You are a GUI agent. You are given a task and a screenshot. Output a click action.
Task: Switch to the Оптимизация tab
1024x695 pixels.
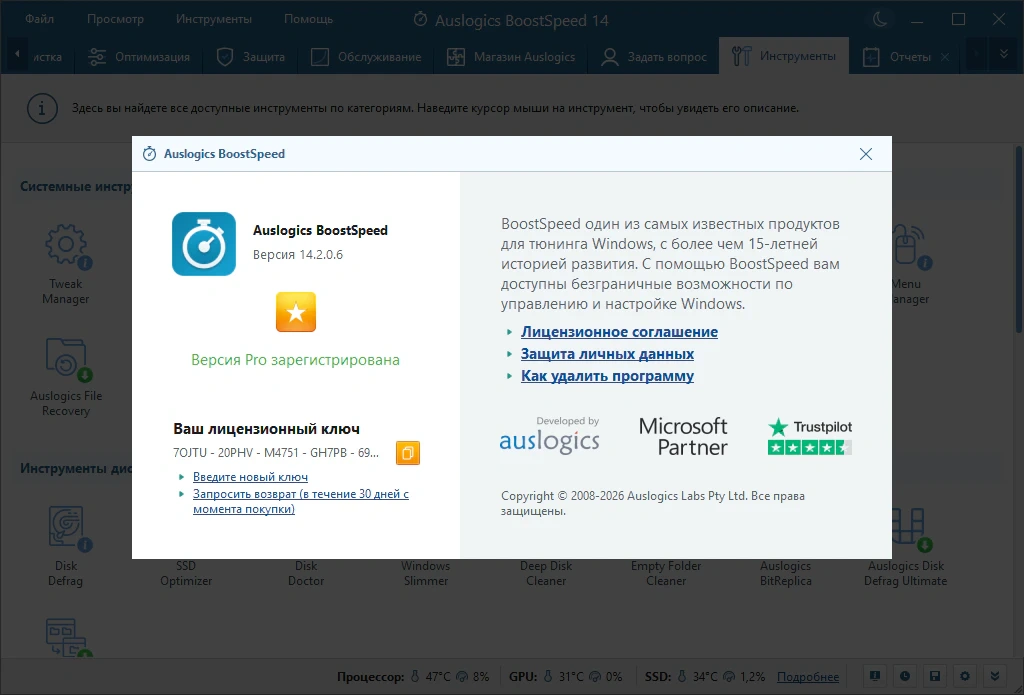point(139,57)
